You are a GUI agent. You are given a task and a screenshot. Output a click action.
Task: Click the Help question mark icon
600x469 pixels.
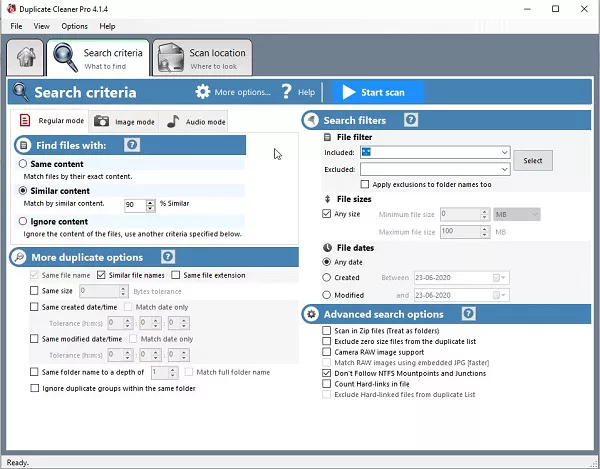[286, 92]
